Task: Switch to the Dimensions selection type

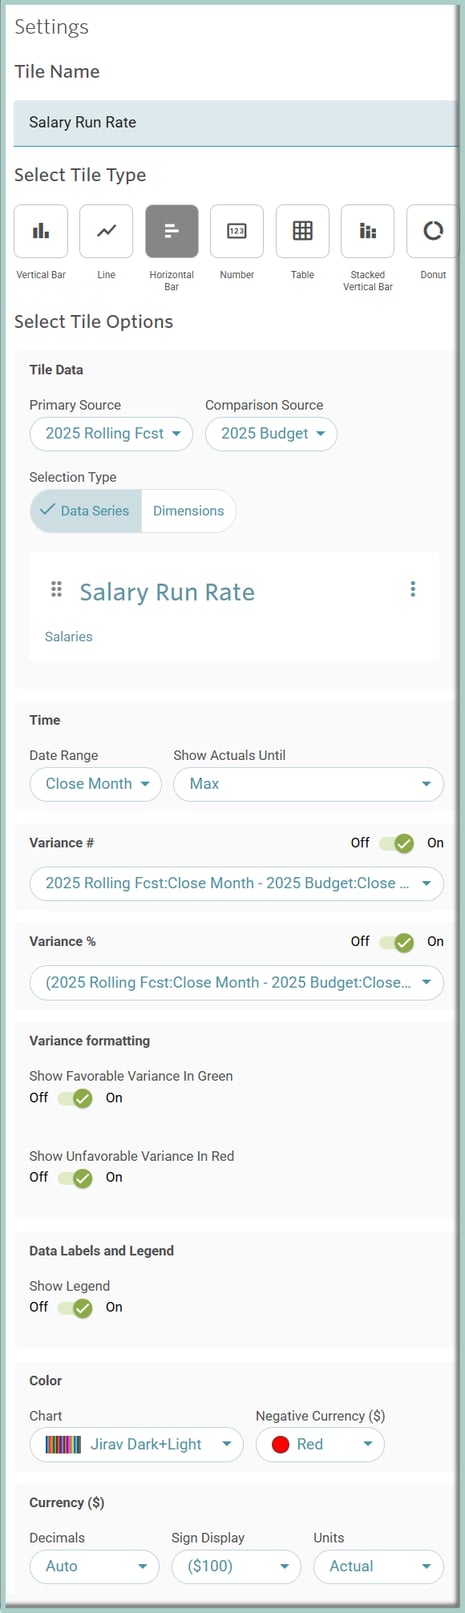Action: pyautogui.click(x=188, y=511)
